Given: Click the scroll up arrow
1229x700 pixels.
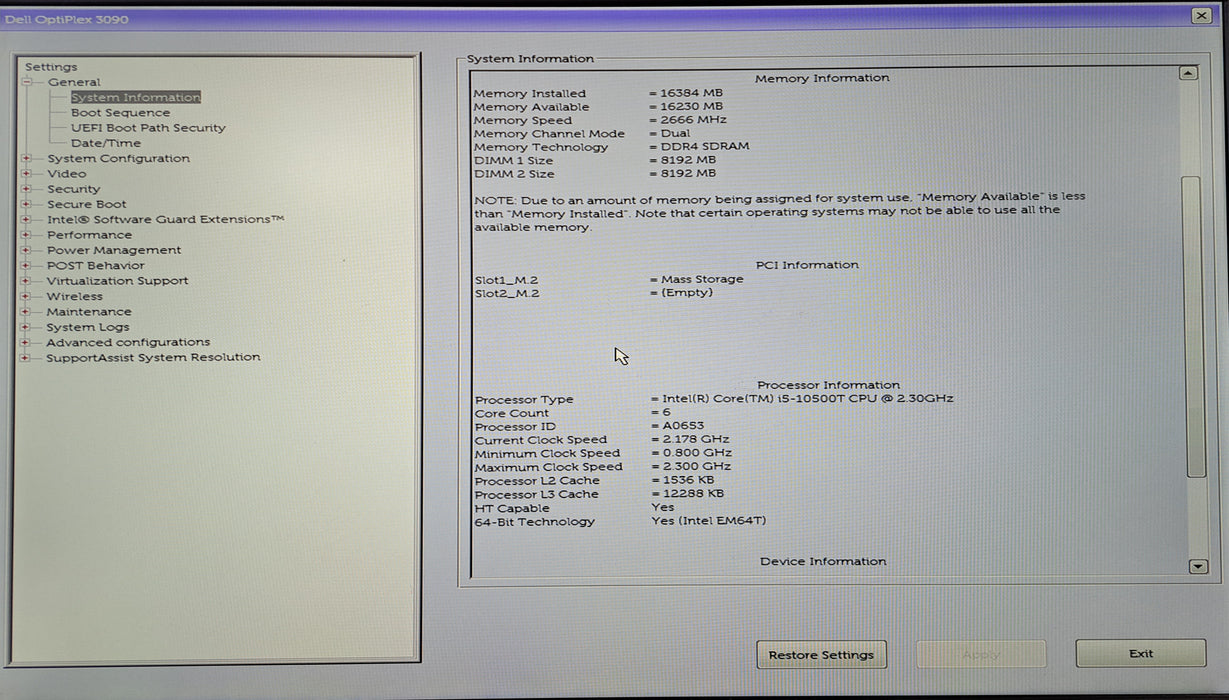Looking at the screenshot, I should coord(1188,73).
